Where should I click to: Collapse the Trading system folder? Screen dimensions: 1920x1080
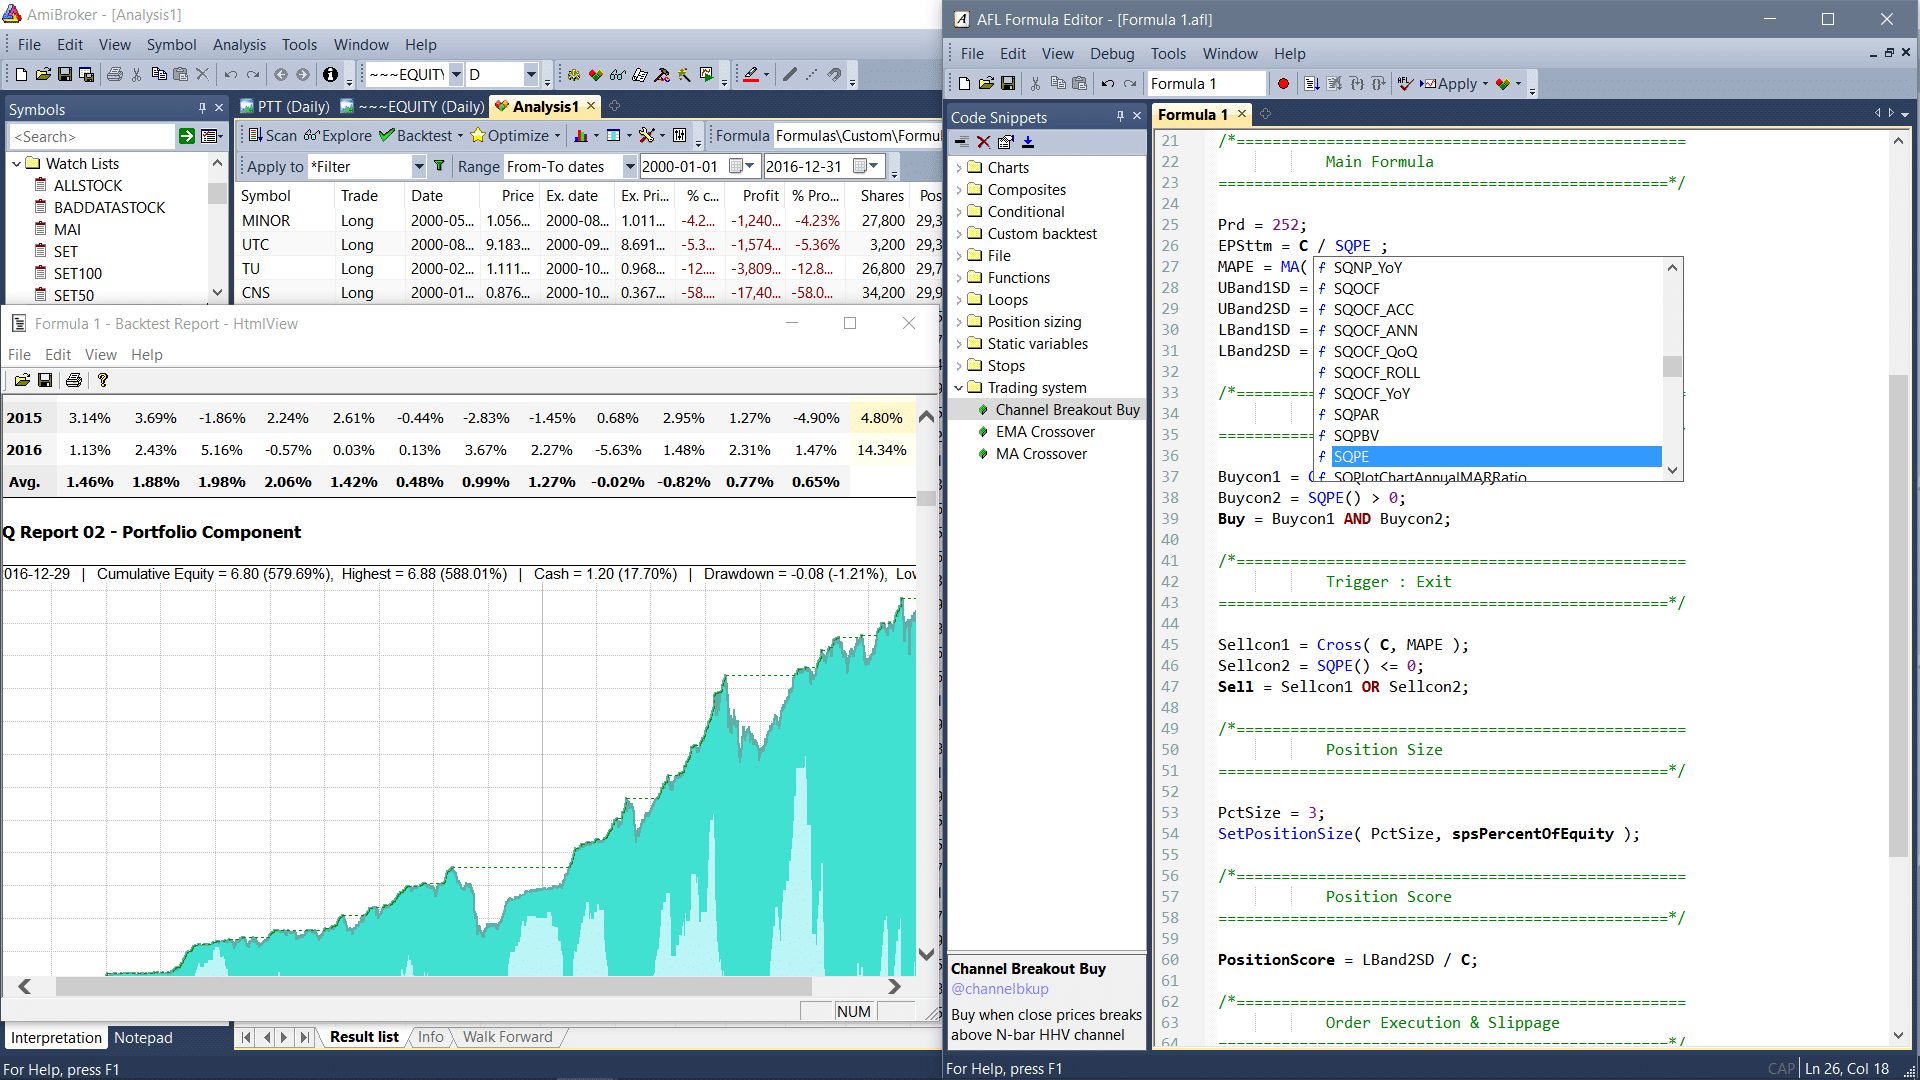[x=959, y=388]
